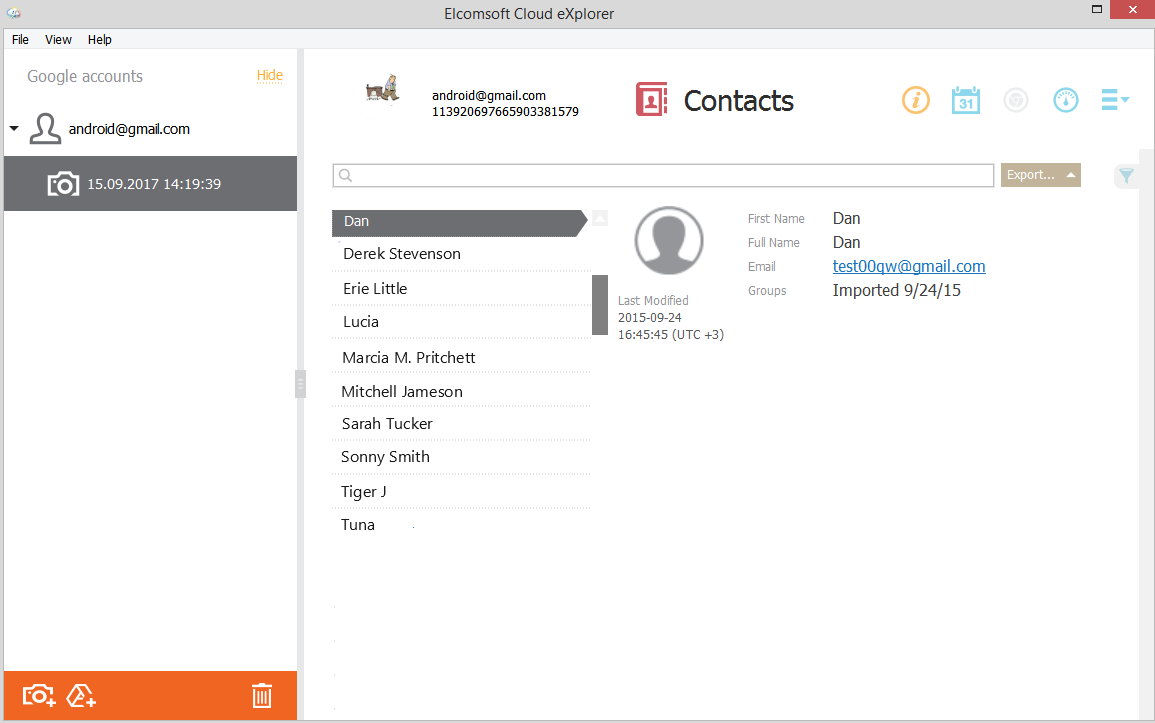This screenshot has width=1155, height=723.
Task: Click the contact list scrollbar thumb
Action: point(600,305)
